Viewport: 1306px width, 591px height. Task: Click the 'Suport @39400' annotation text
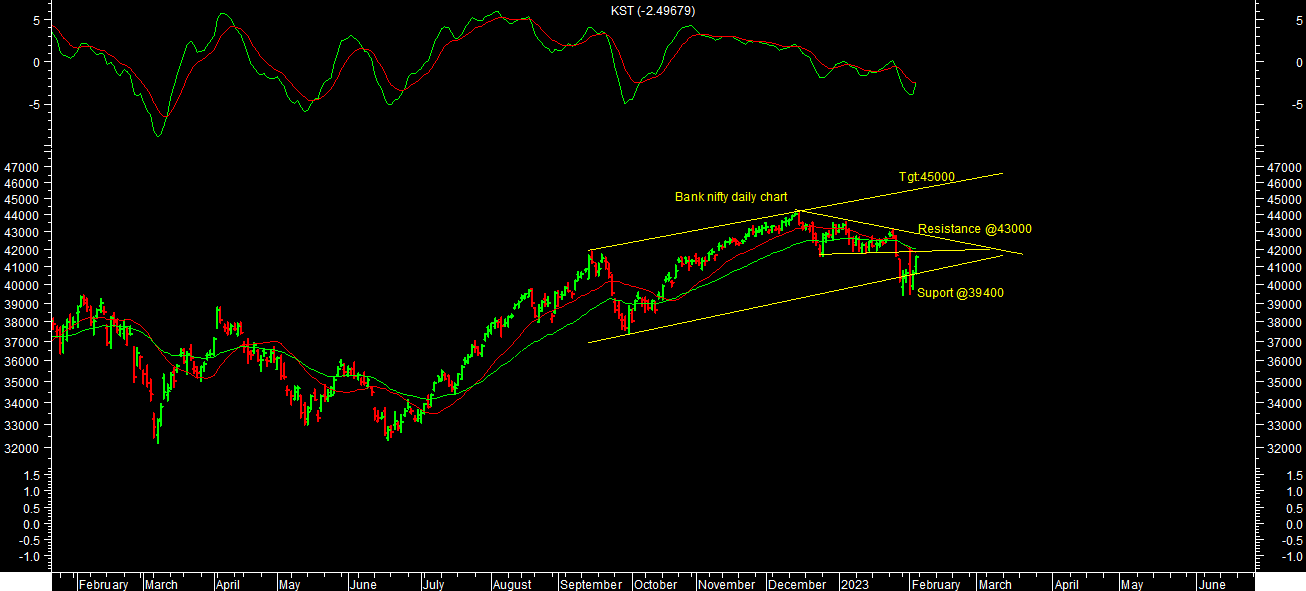point(960,293)
